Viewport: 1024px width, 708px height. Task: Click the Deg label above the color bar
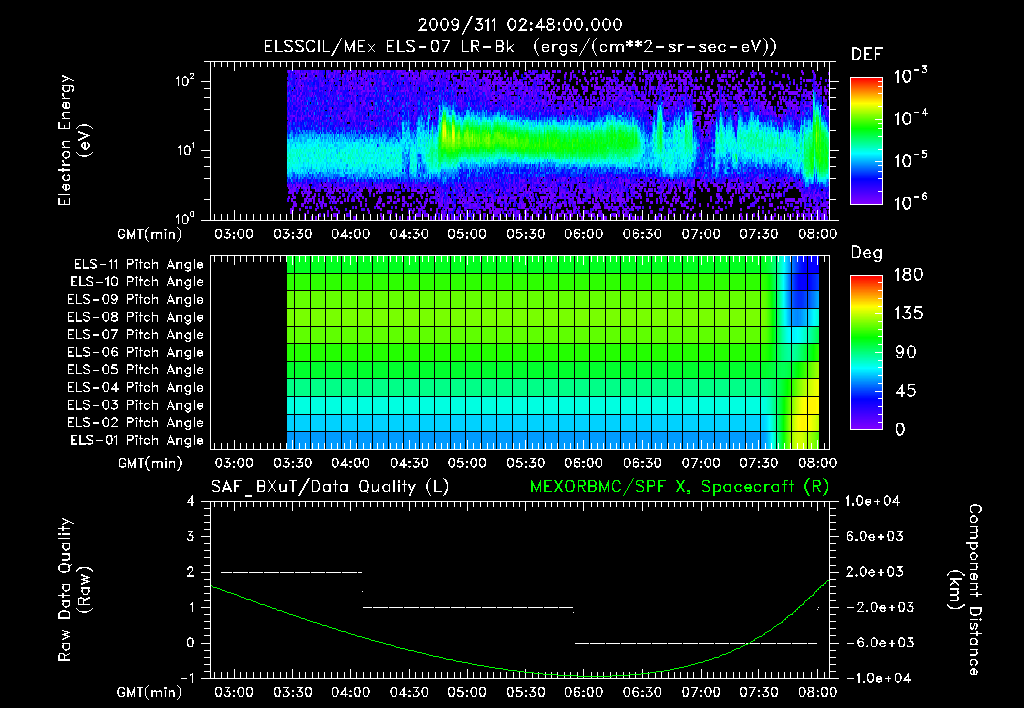click(867, 253)
